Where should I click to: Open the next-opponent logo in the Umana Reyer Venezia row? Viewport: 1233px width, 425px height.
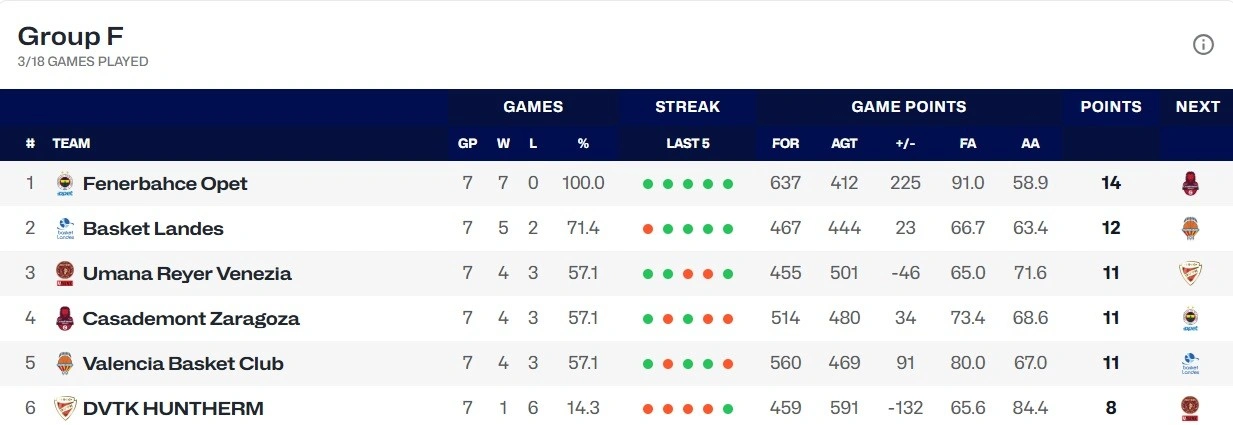point(1190,273)
